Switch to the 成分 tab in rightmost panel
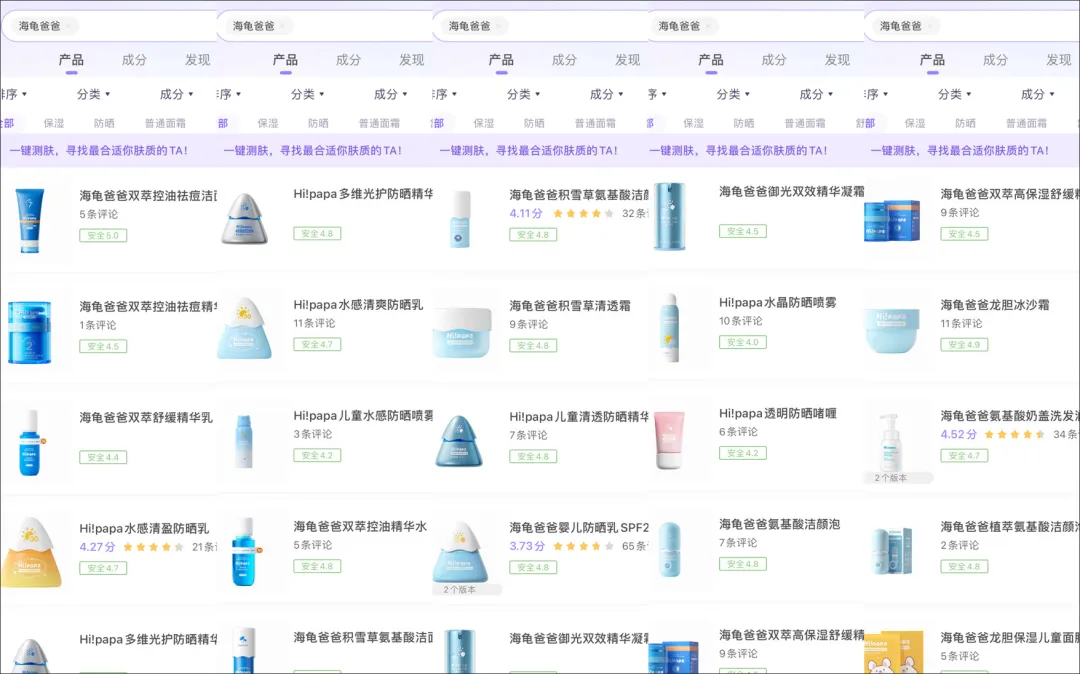This screenshot has width=1080, height=674. coord(995,60)
